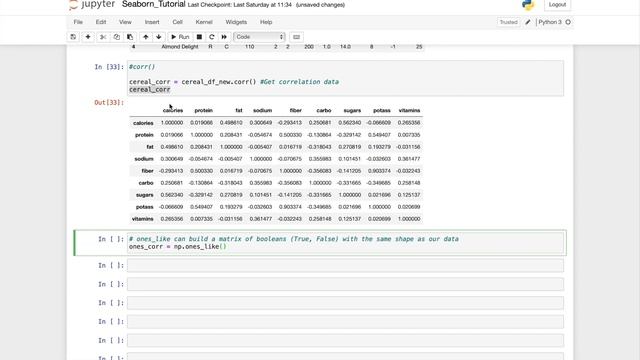The height and width of the screenshot is (360, 640).
Task: Click the sugars column header
Action: (x=352, y=110)
